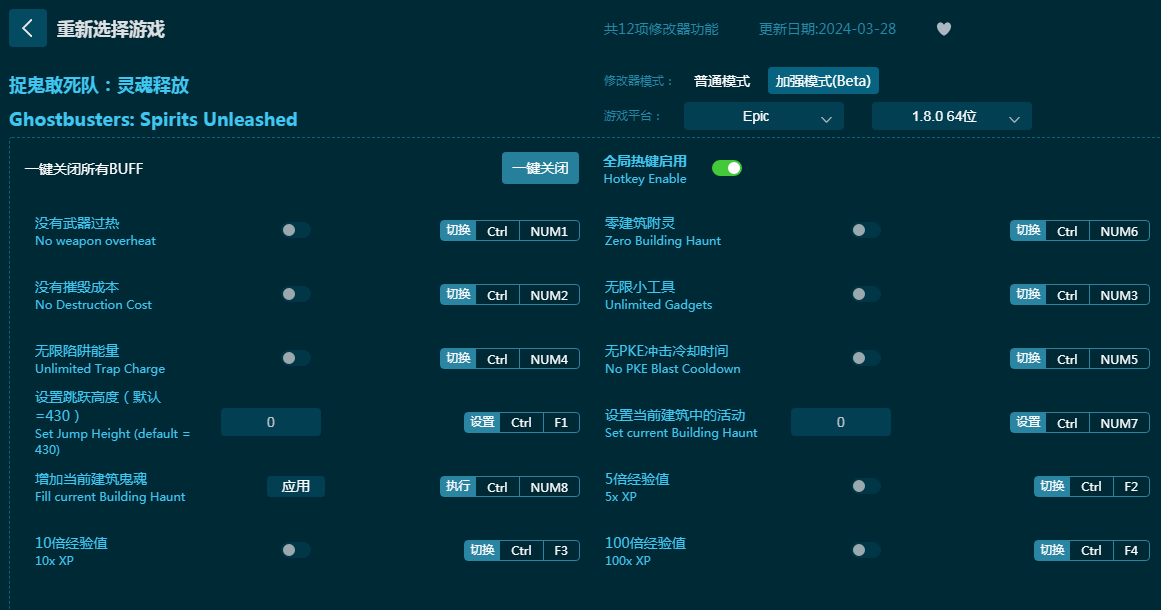
Task: Click 切换 for 100x XP
Action: click(x=1052, y=550)
